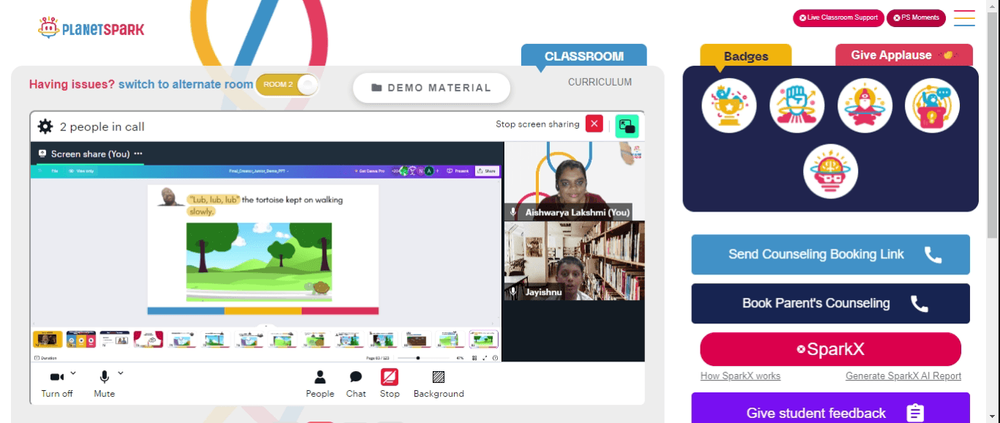The image size is (1000, 423).
Task: Launch SparkX
Action: [830, 350]
